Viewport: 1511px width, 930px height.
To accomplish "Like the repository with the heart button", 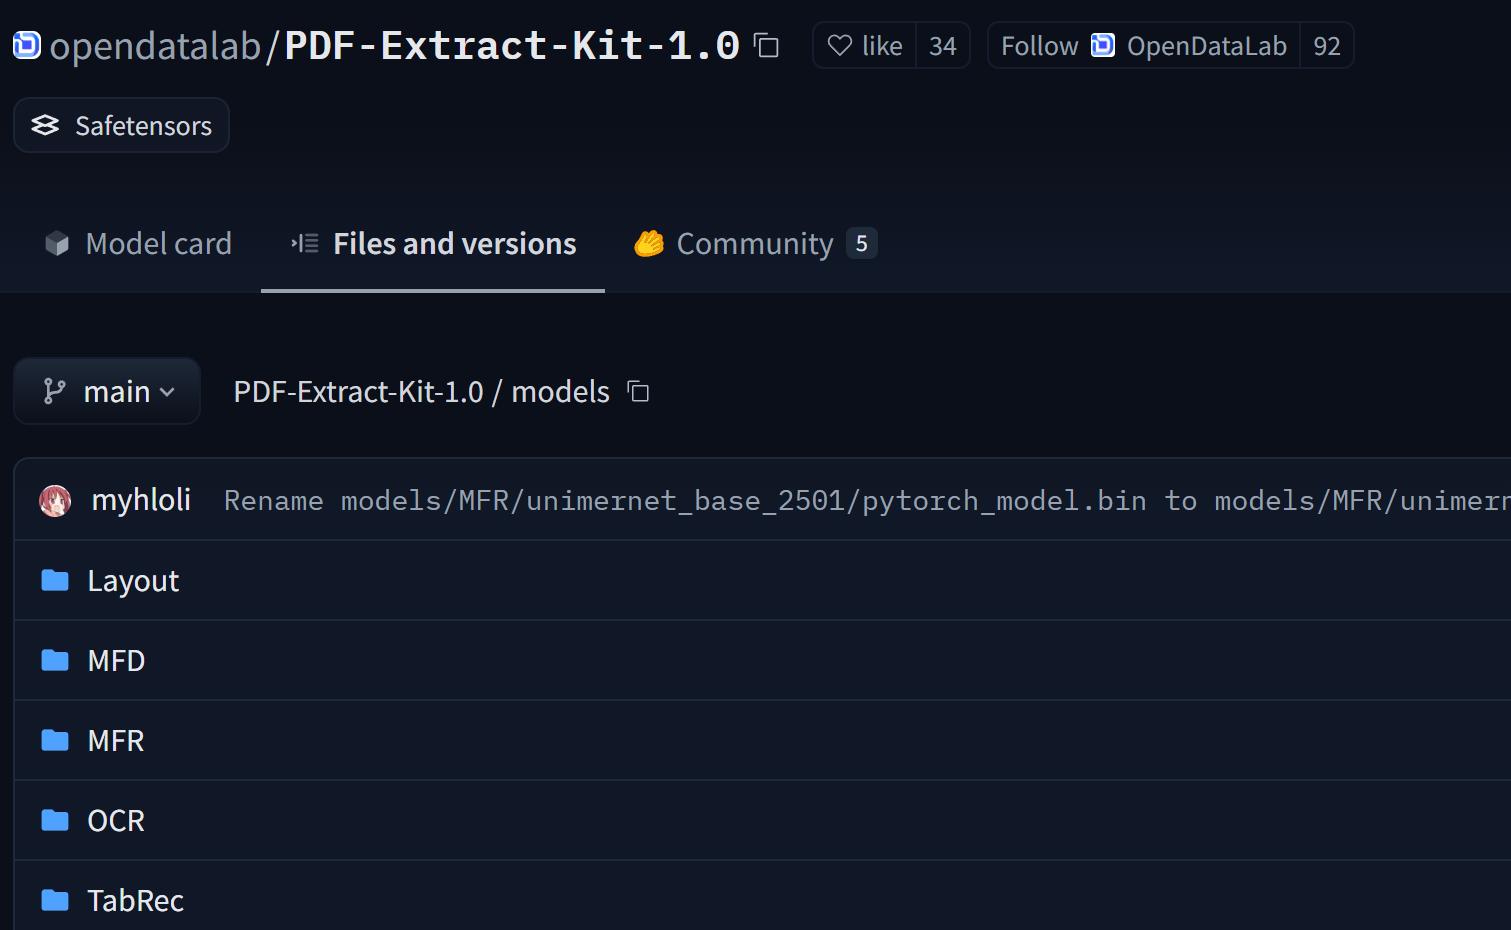I will 865,46.
